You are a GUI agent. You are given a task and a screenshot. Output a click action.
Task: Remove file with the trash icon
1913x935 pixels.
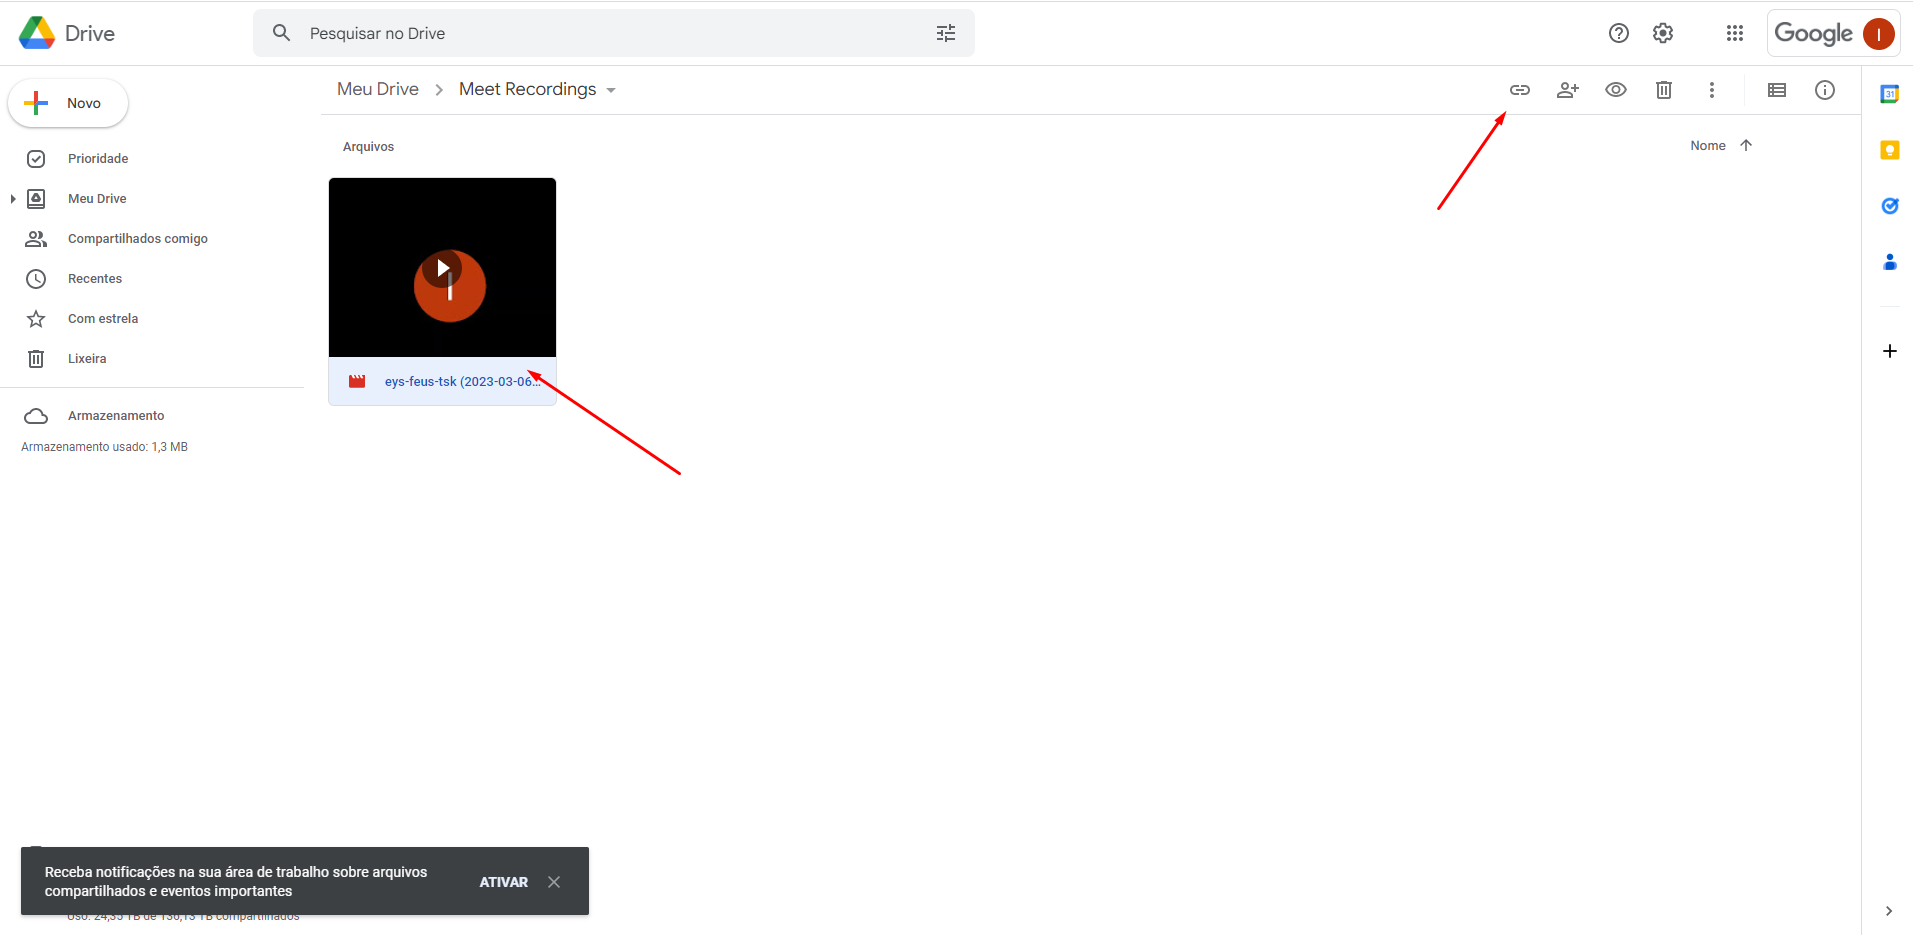pyautogui.click(x=1664, y=90)
